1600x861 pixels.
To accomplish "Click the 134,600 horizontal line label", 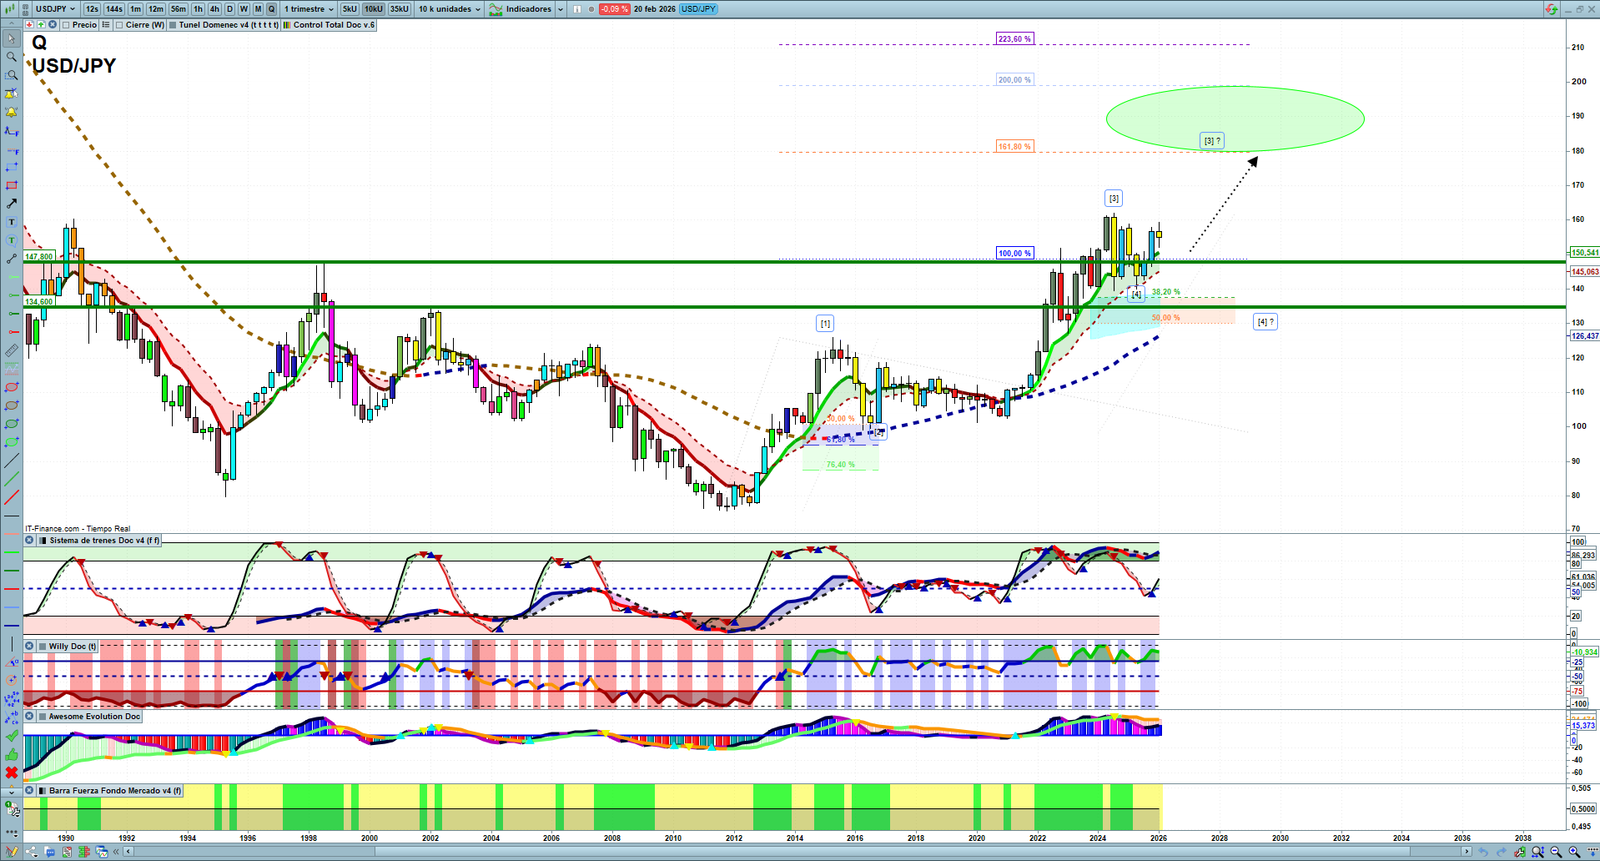I will 40,302.
